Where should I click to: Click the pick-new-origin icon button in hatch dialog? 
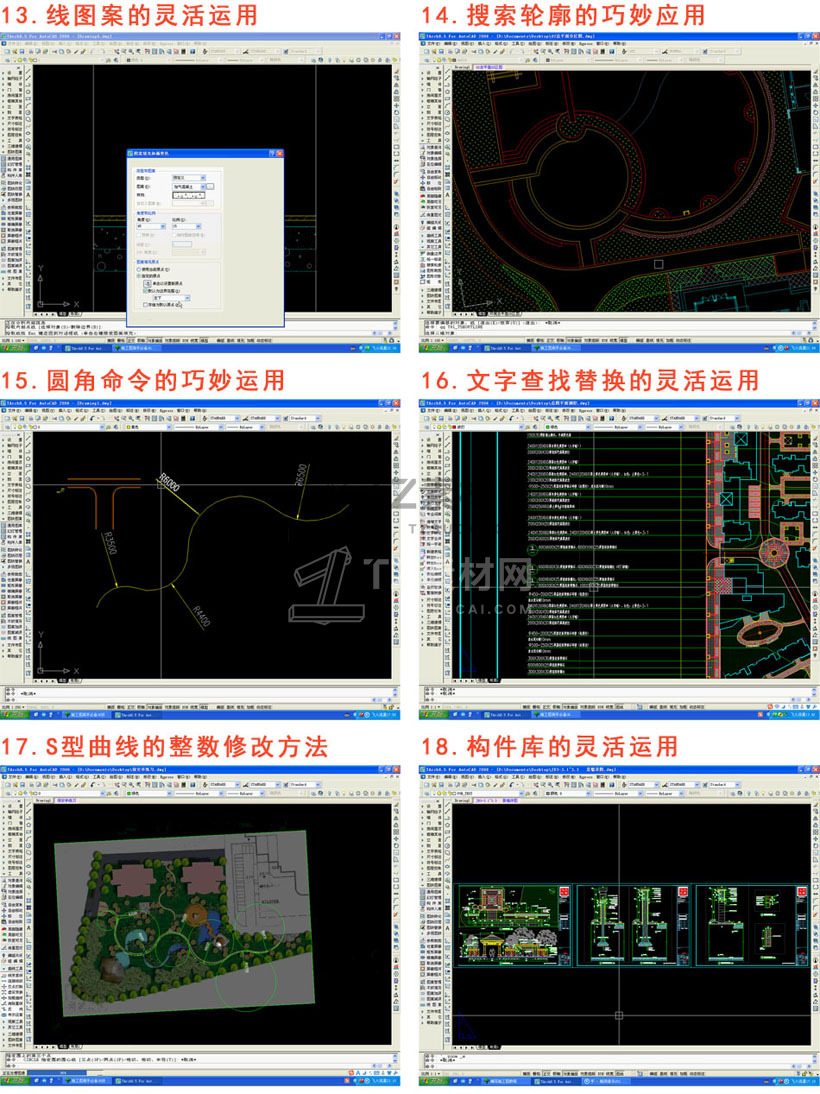[x=147, y=283]
